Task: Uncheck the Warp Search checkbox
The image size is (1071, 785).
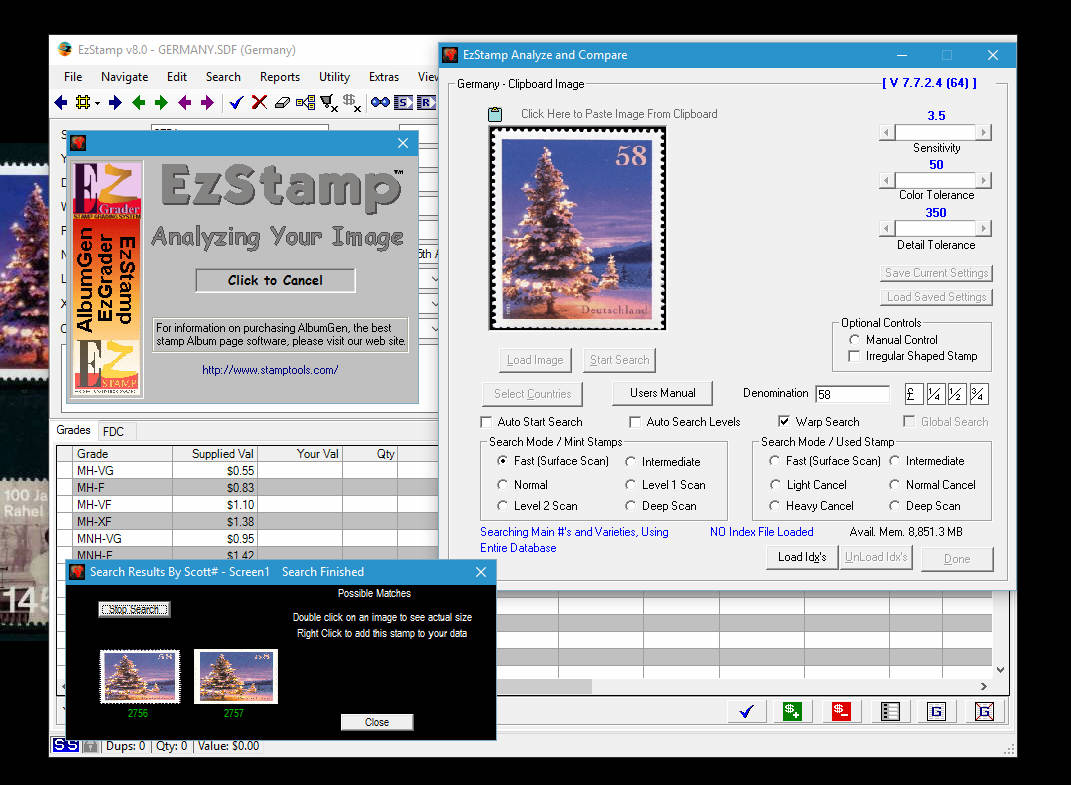Action: [783, 422]
